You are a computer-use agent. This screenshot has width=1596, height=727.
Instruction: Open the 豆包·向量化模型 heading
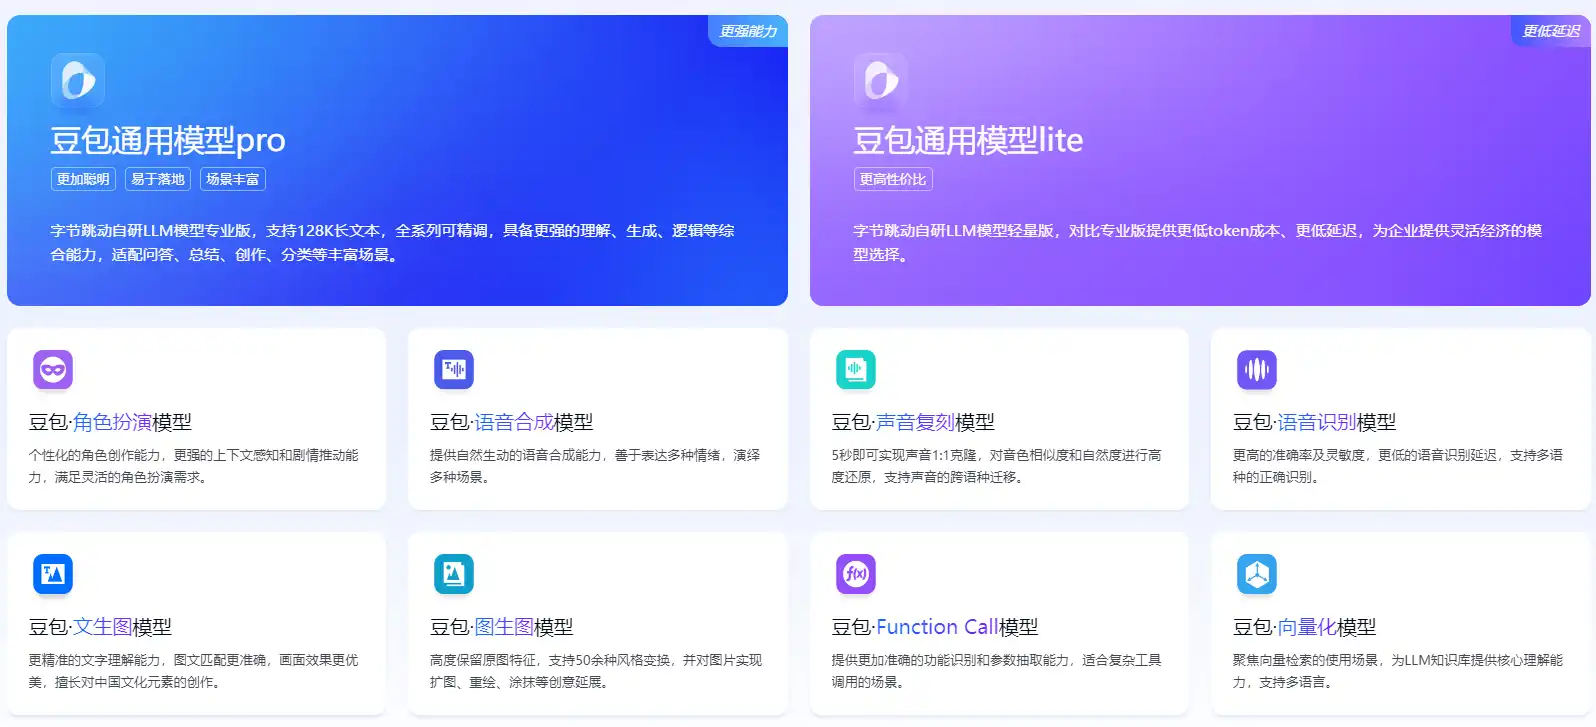1305,627
